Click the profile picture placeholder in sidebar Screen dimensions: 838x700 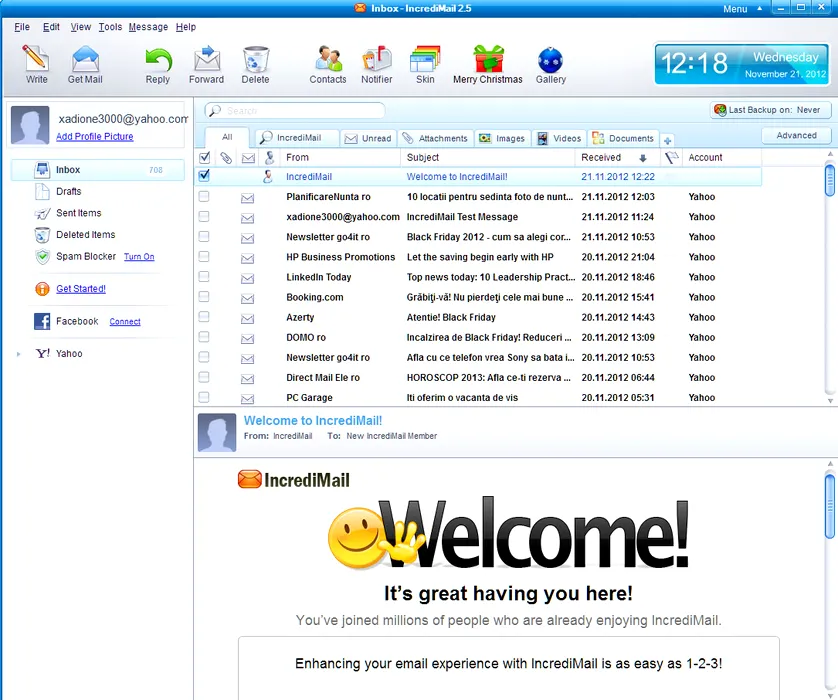tap(30, 125)
